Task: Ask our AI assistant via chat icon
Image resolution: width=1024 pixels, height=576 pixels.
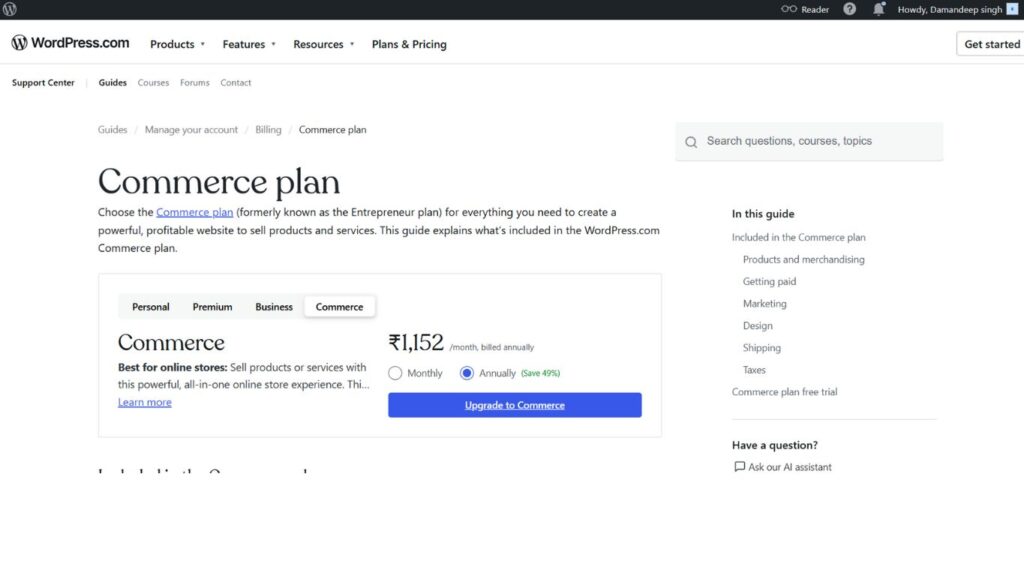Action: click(738, 466)
